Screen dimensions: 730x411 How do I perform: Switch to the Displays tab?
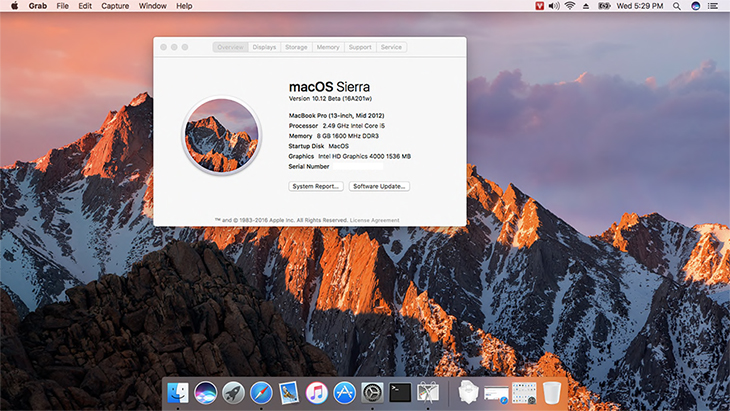point(264,47)
